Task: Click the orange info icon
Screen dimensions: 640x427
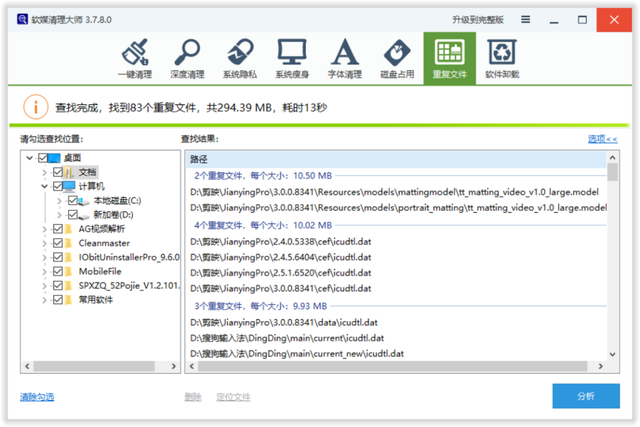Action: point(36,107)
